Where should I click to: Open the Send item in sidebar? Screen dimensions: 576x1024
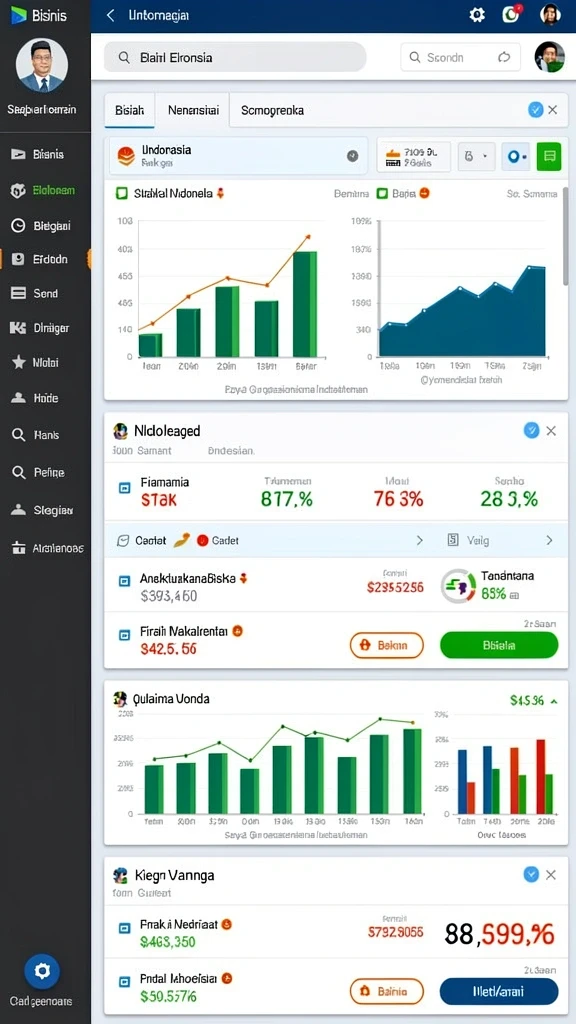click(x=44, y=294)
